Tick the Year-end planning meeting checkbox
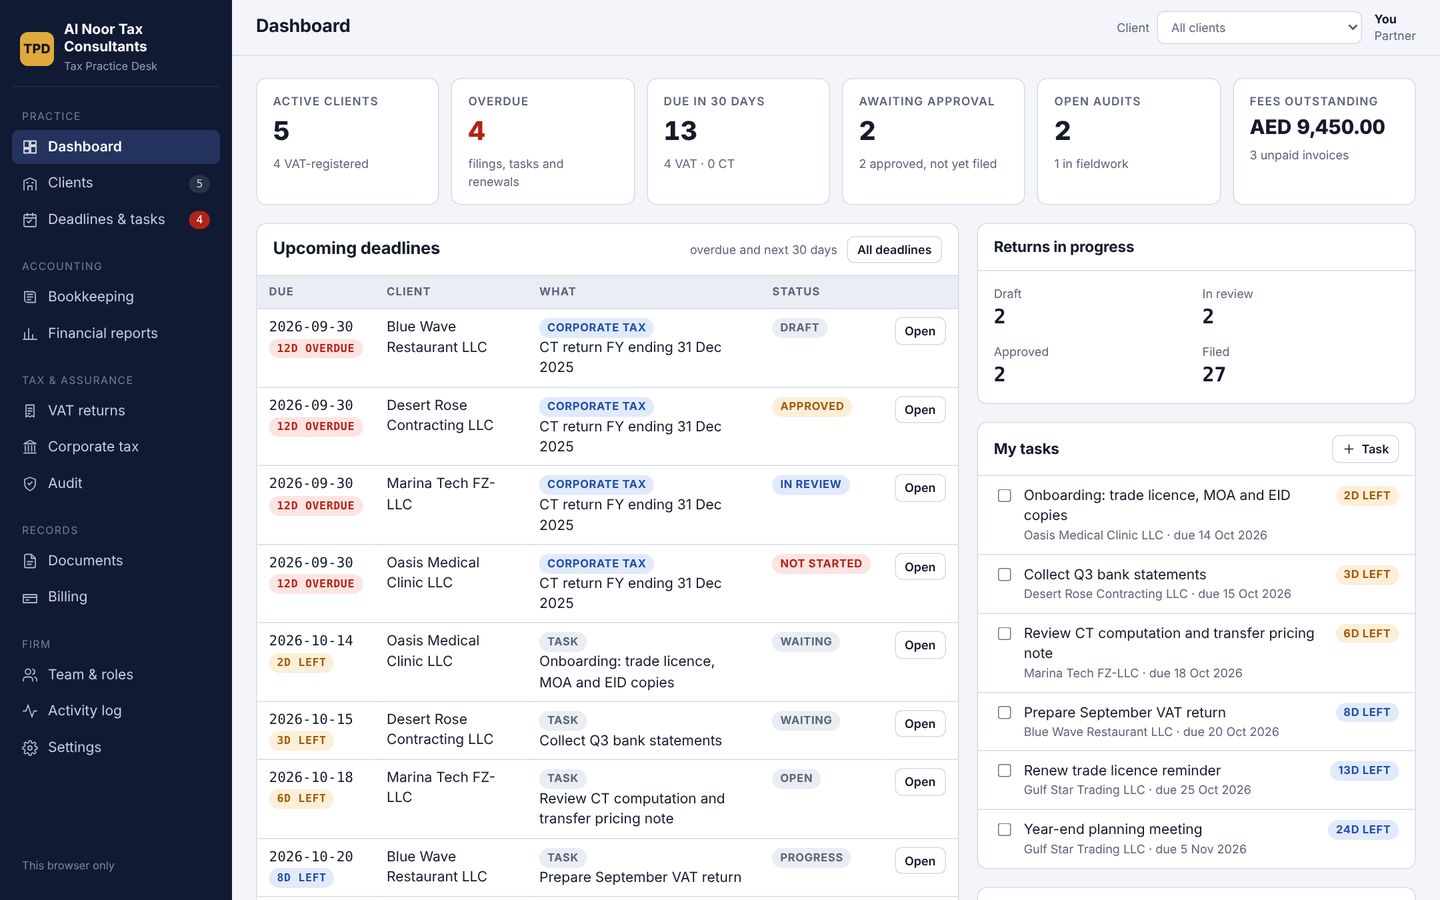 pos(1004,830)
